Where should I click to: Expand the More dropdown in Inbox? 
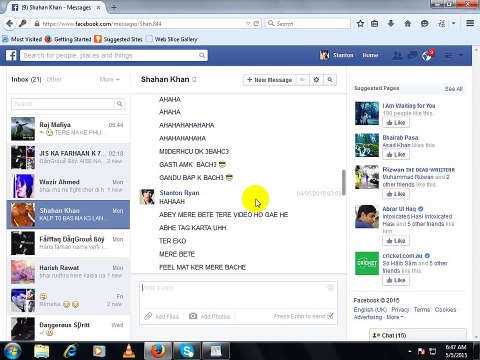pyautogui.click(x=109, y=79)
